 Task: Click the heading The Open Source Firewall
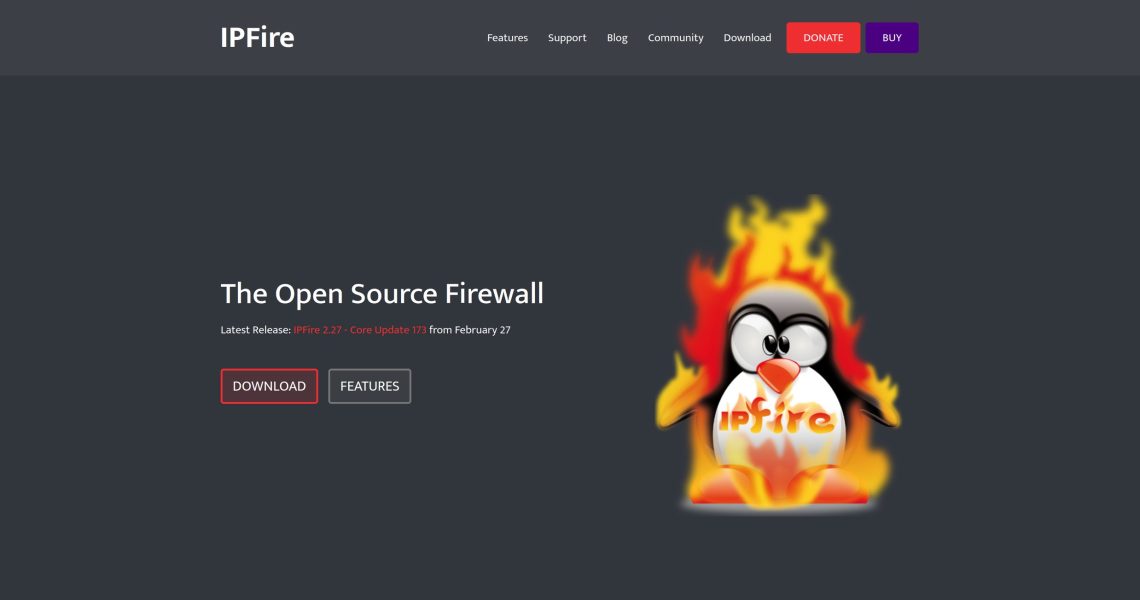[382, 293]
